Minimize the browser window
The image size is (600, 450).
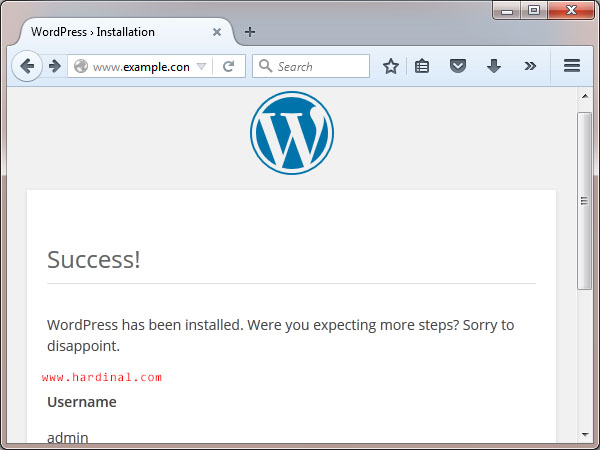point(507,11)
